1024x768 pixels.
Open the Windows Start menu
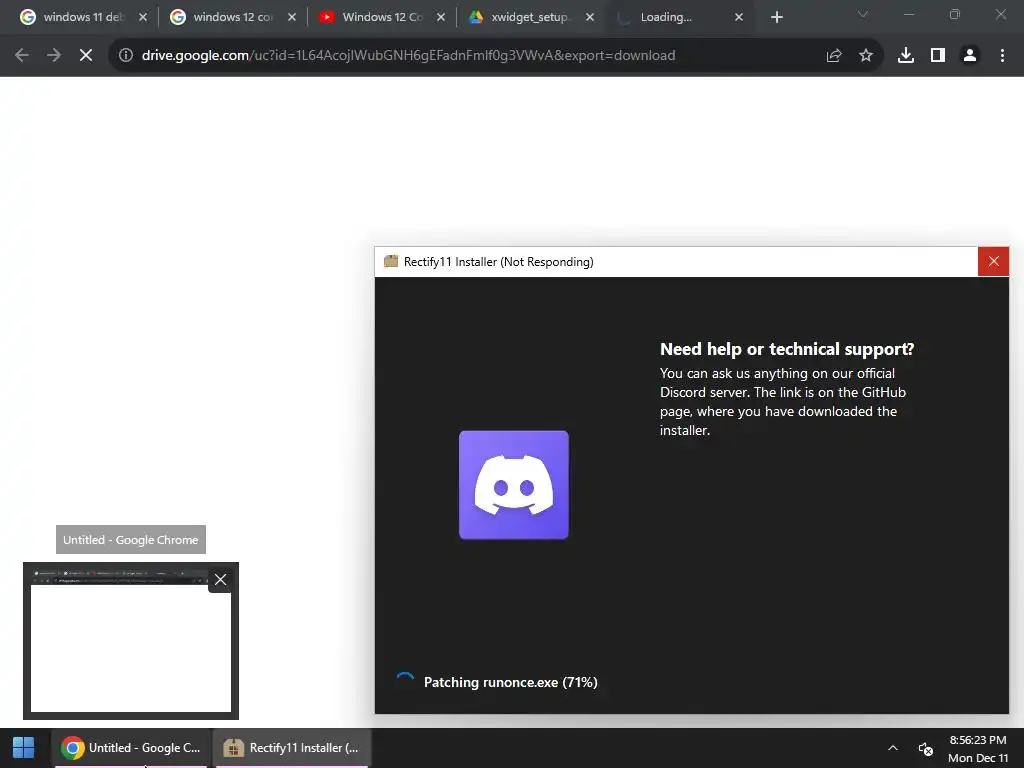pyautogui.click(x=24, y=748)
